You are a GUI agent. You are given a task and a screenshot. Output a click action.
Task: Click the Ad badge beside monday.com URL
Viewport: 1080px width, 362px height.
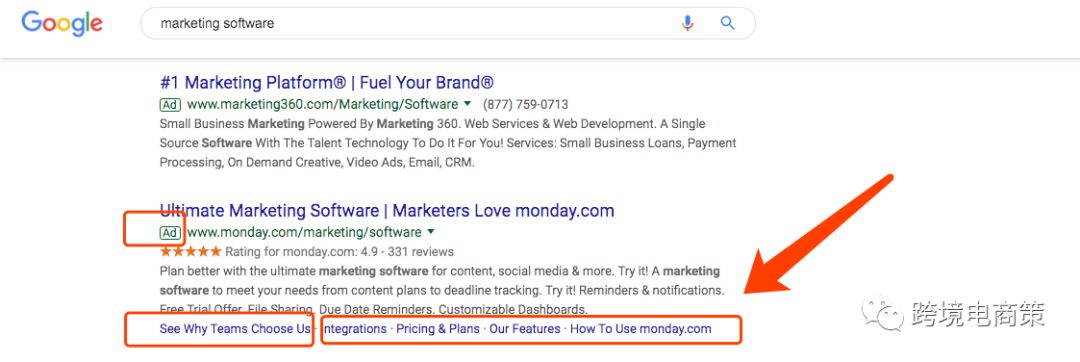point(169,233)
